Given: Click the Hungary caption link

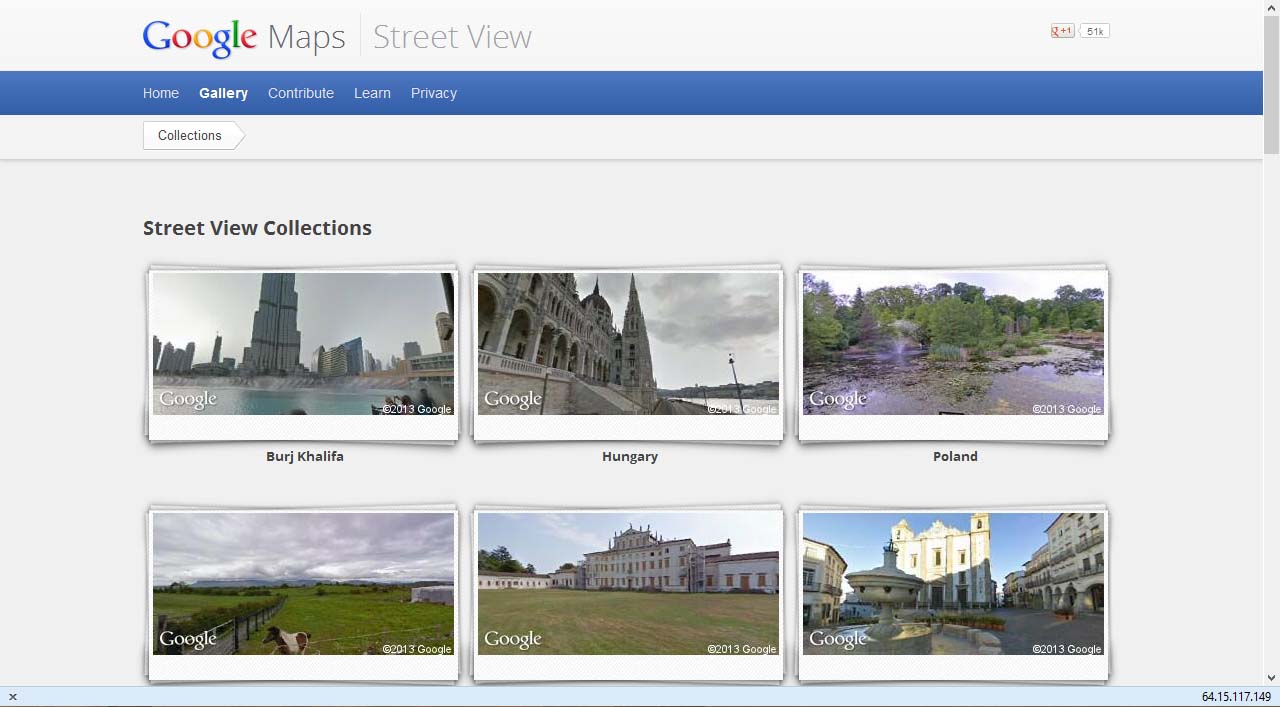Looking at the screenshot, I should coord(630,456).
